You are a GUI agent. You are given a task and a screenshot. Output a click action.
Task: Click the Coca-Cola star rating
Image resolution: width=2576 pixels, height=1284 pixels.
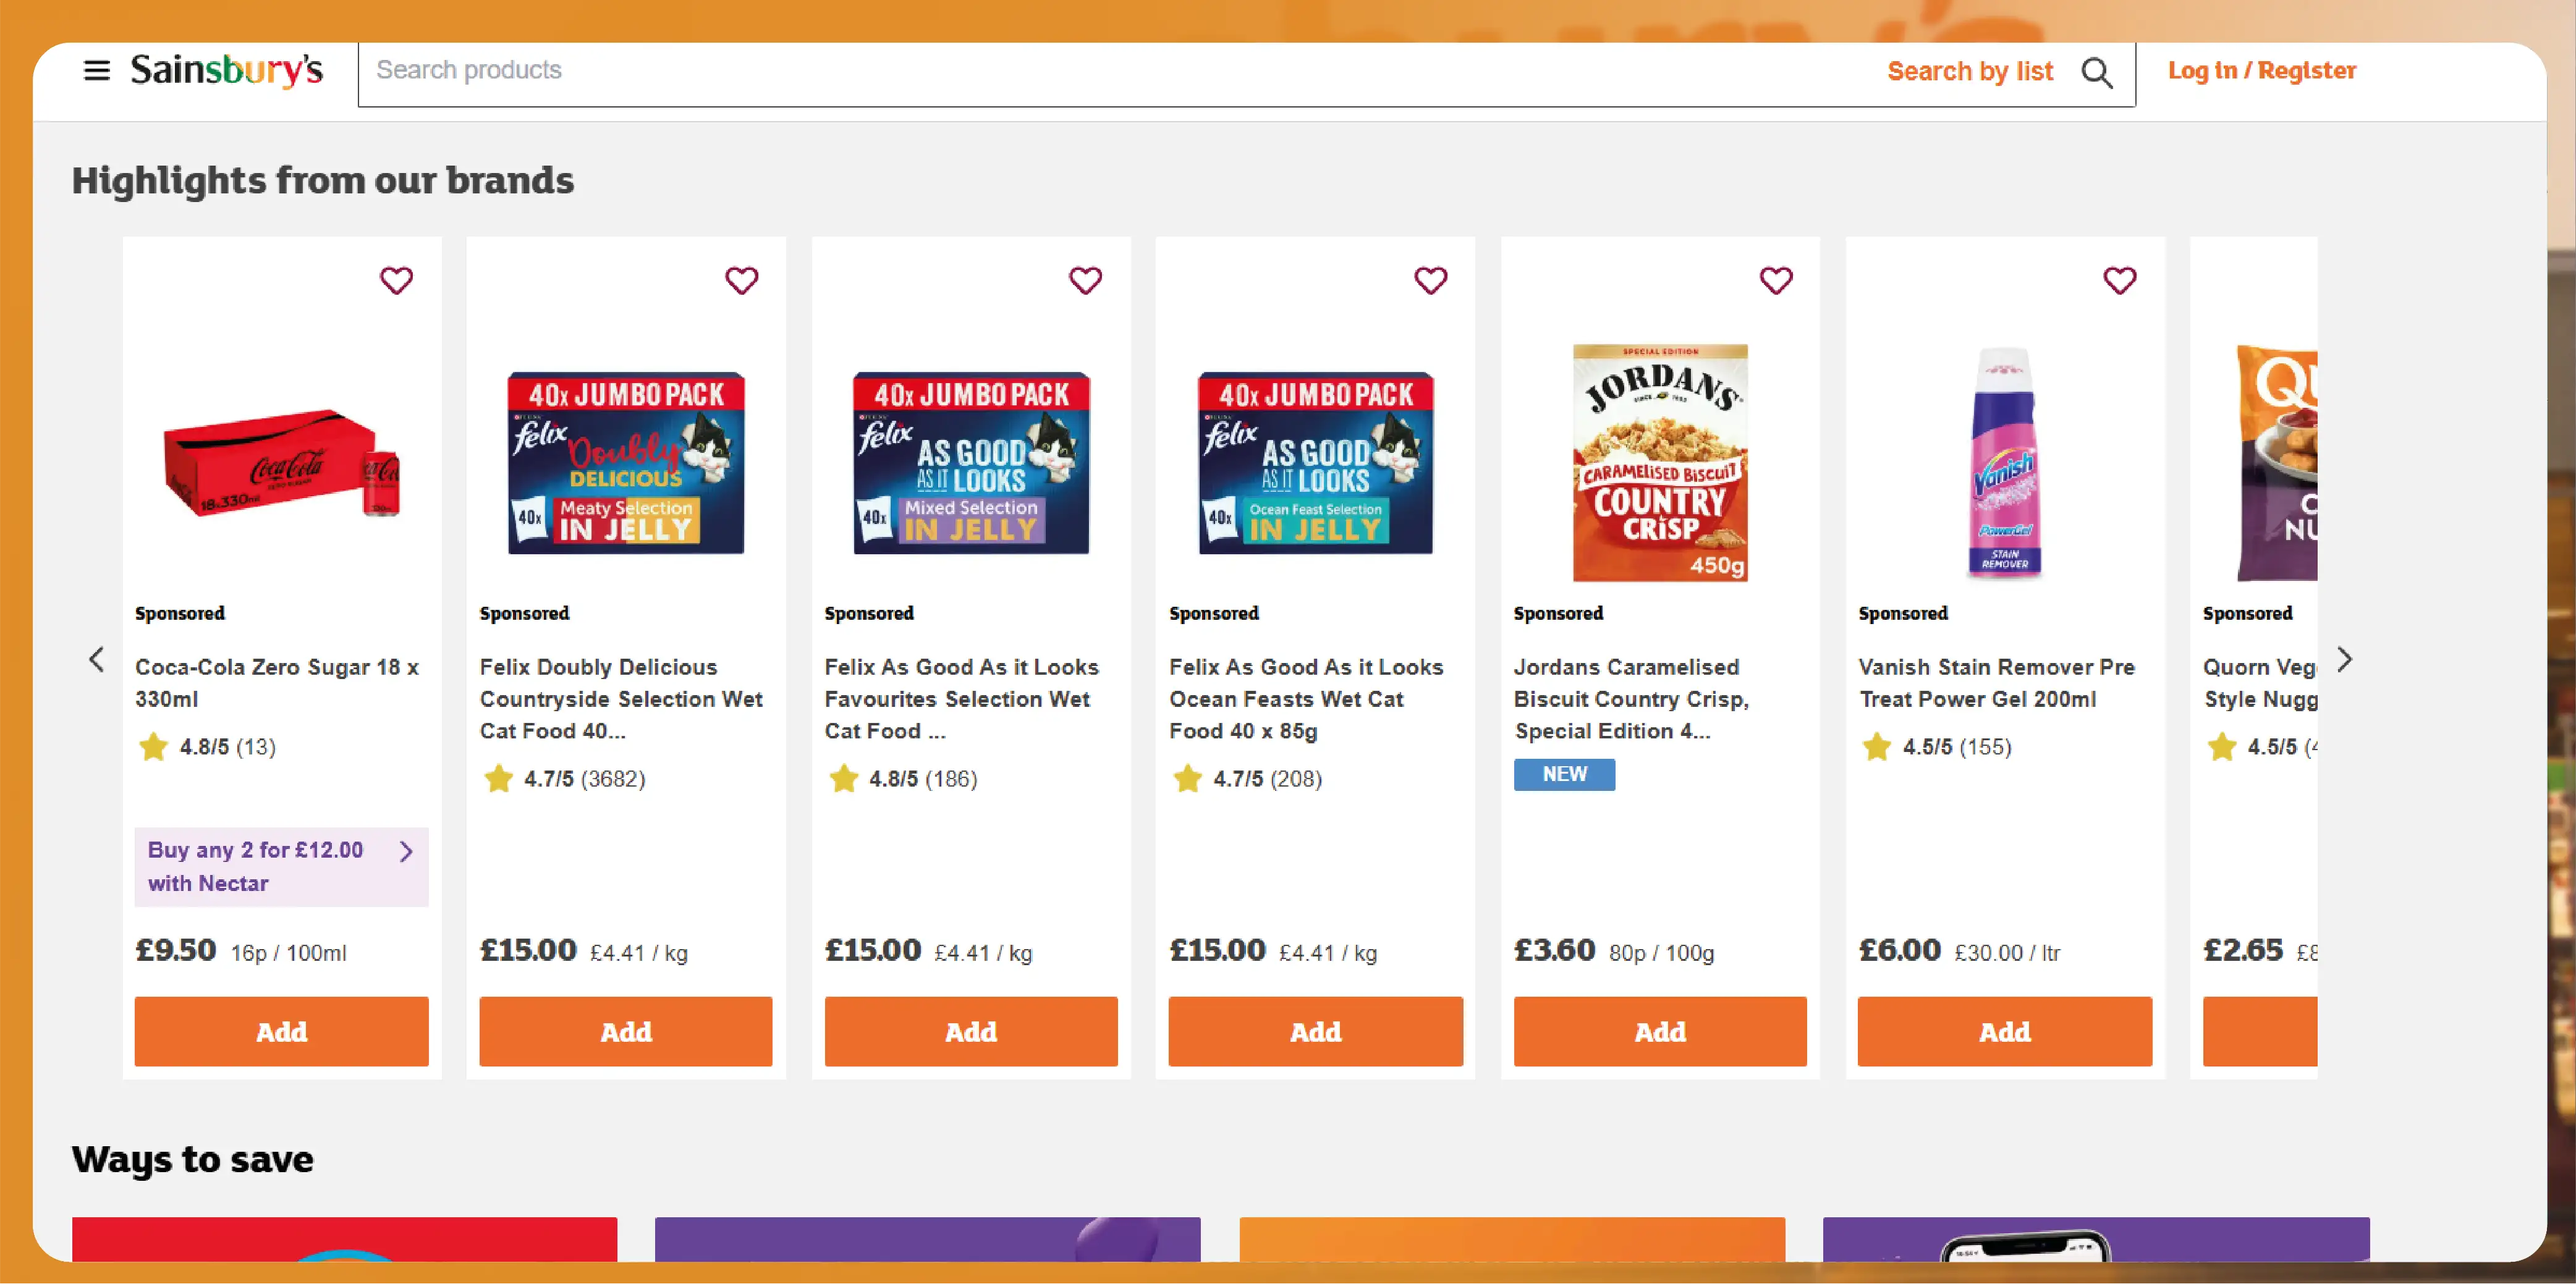(x=207, y=747)
